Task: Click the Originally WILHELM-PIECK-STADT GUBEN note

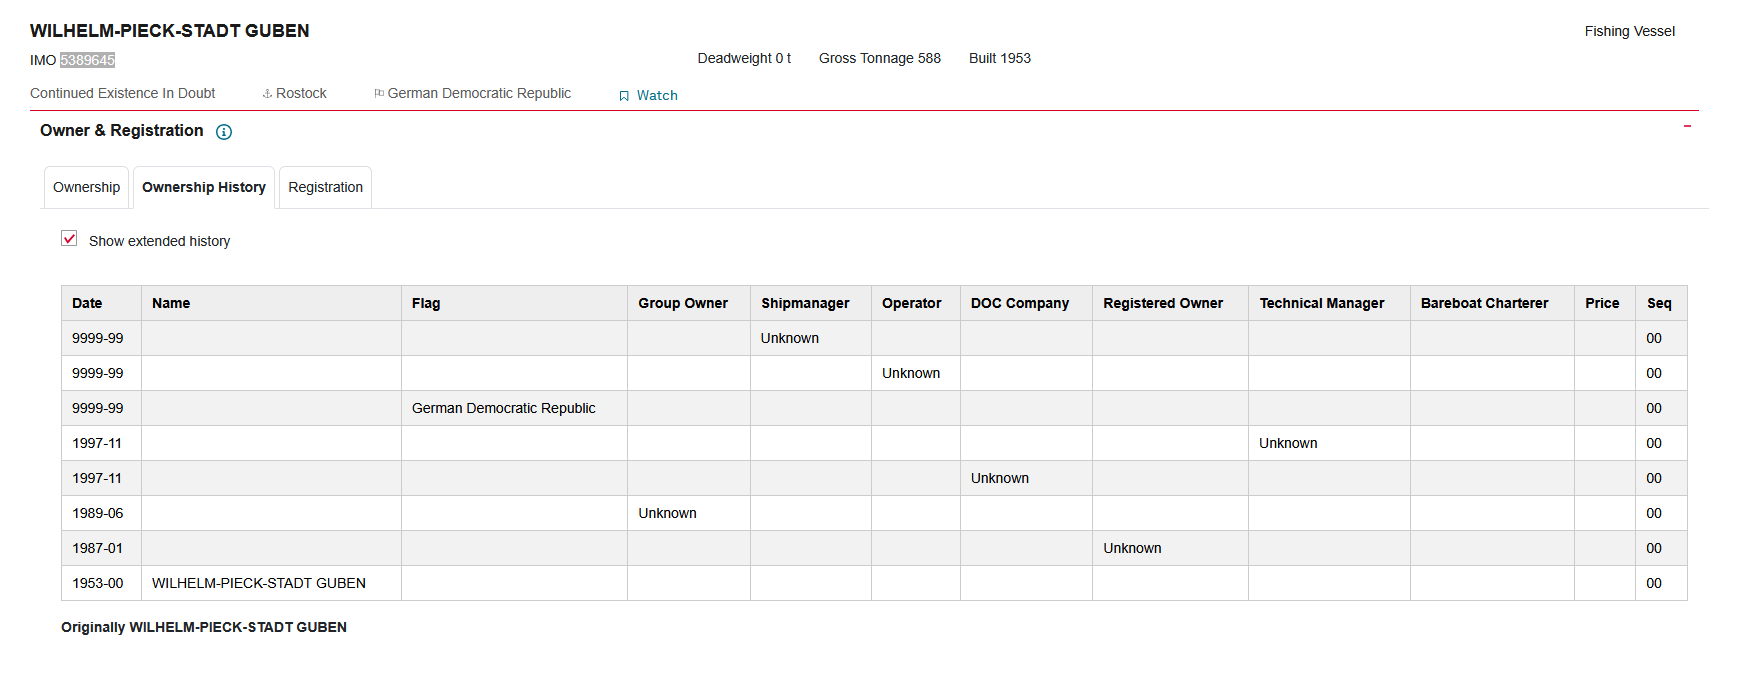Action: 204,627
